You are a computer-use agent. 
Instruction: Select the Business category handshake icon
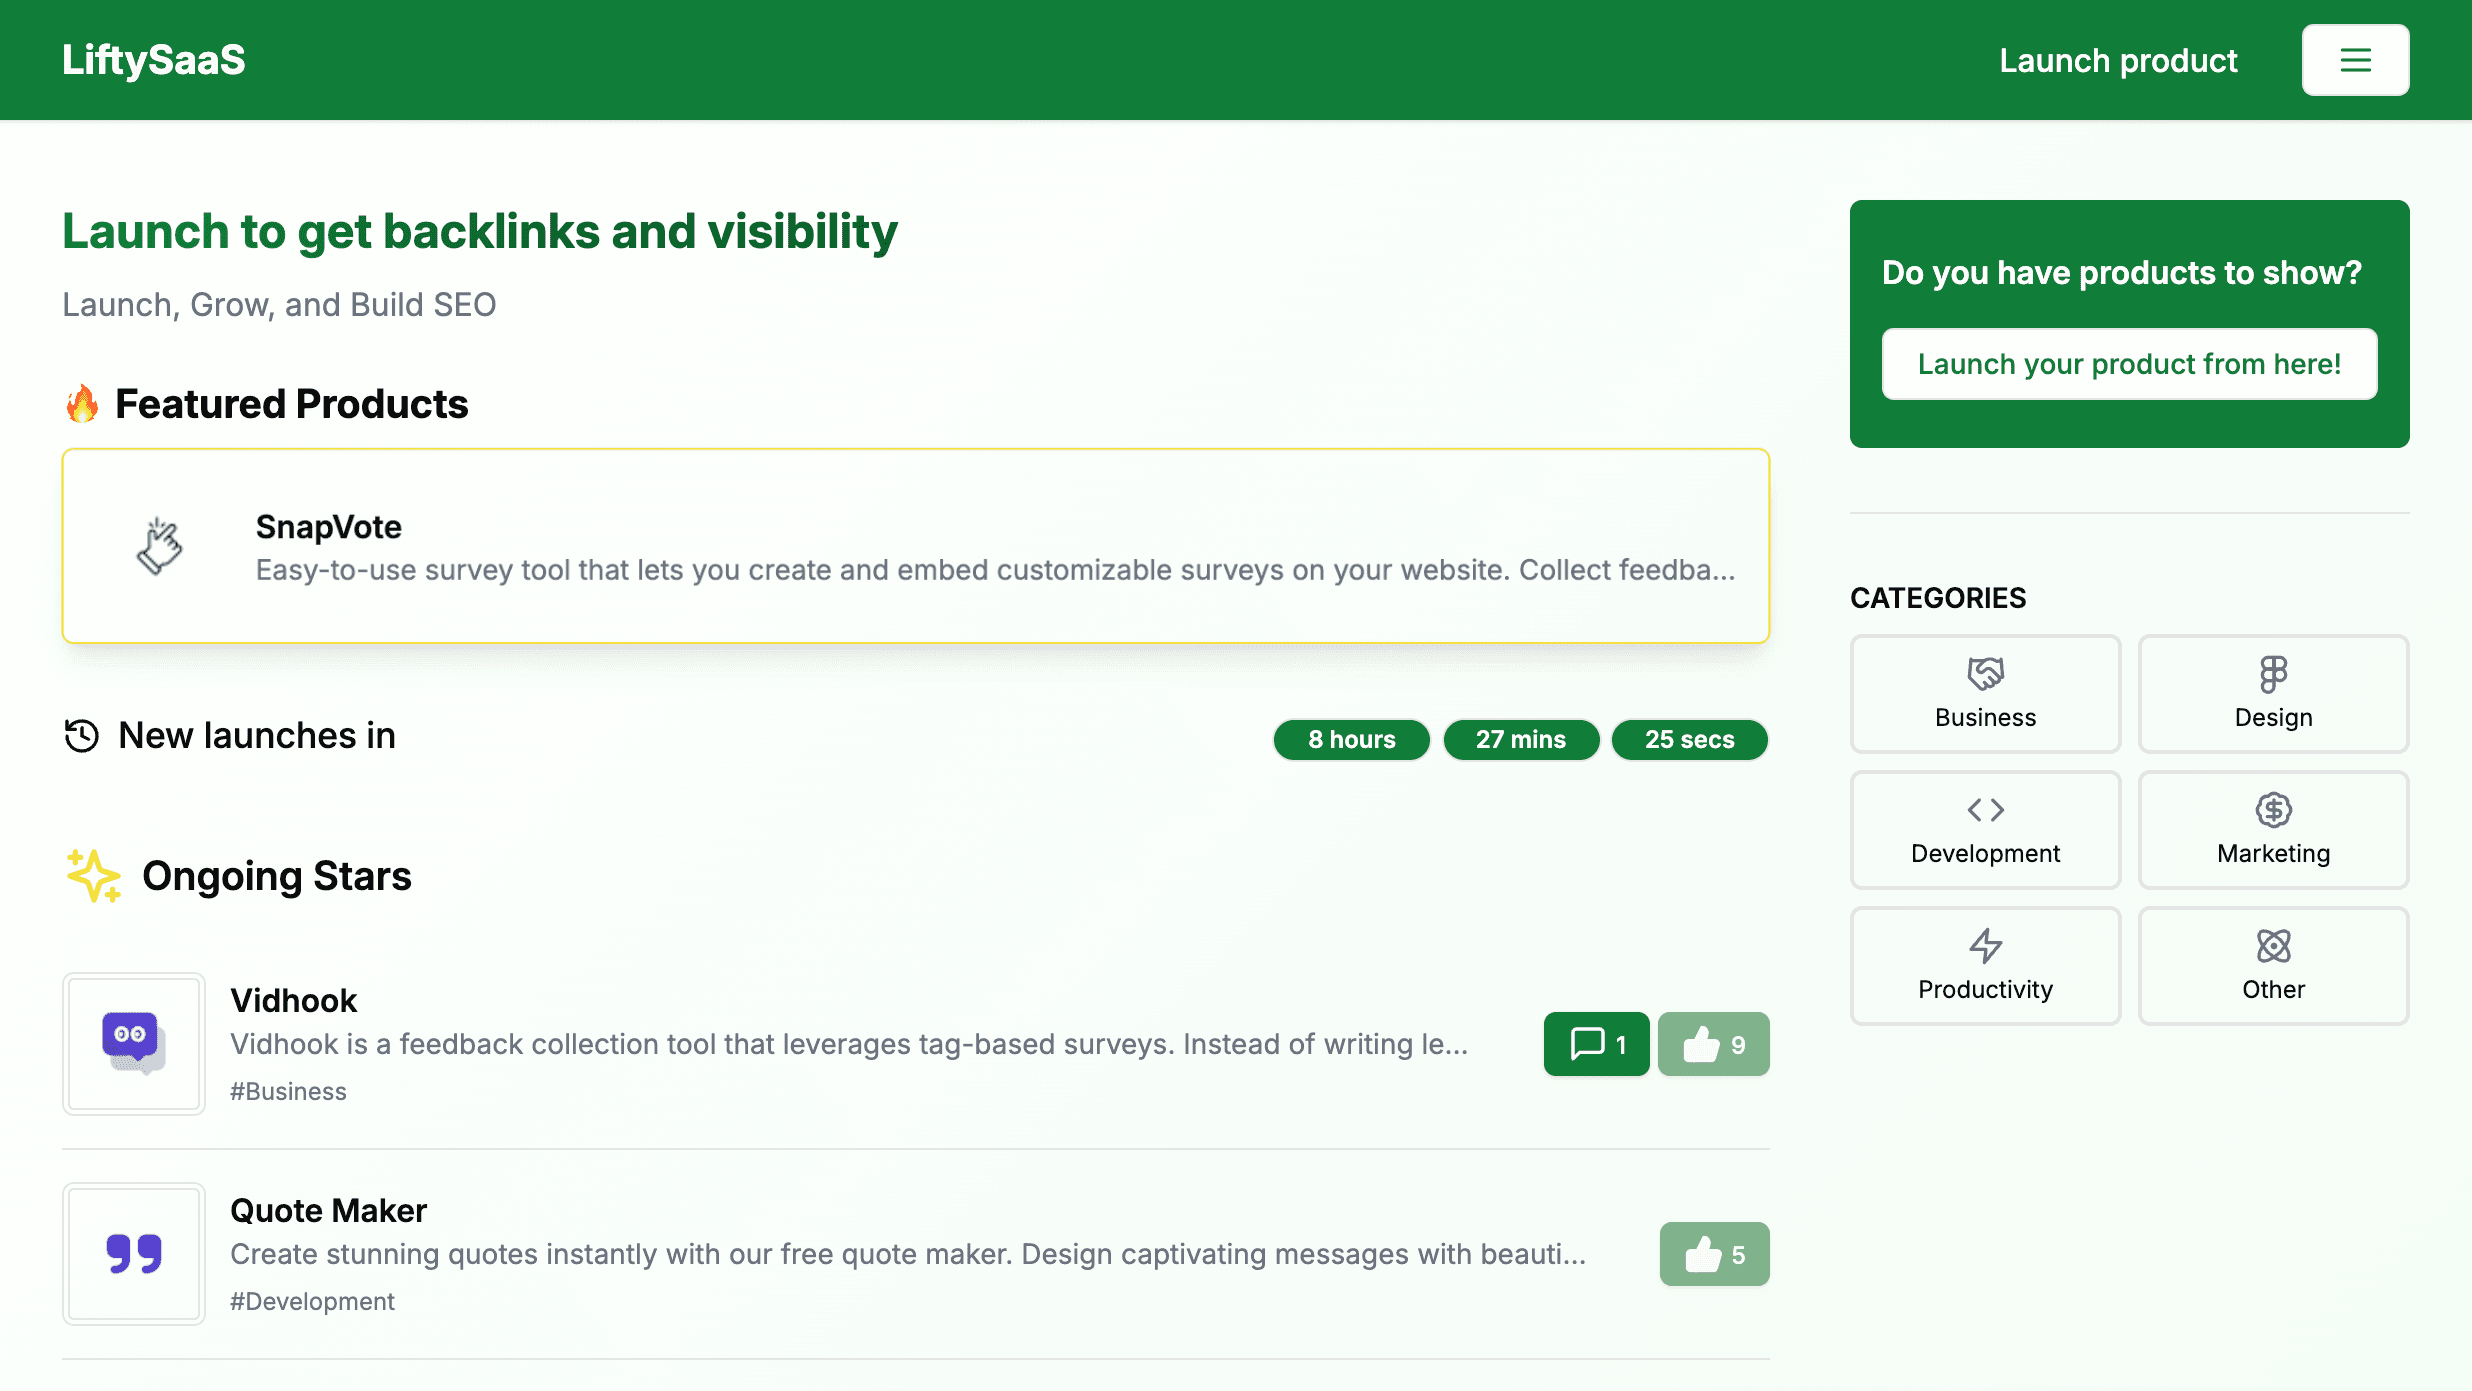(1986, 673)
